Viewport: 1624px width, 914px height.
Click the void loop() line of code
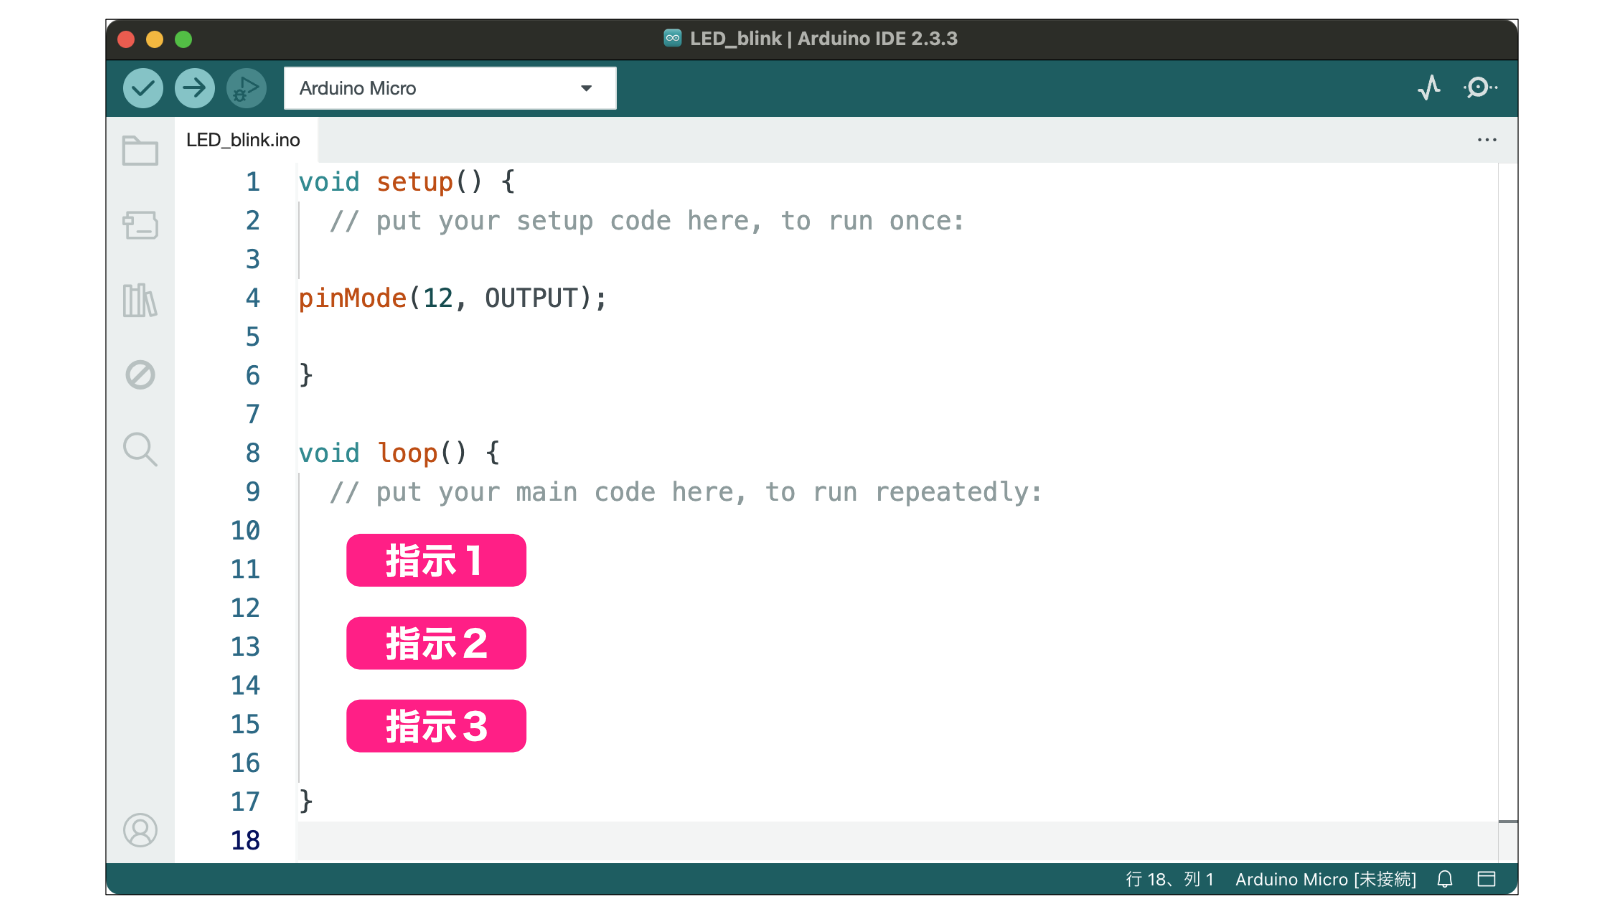coord(399,453)
